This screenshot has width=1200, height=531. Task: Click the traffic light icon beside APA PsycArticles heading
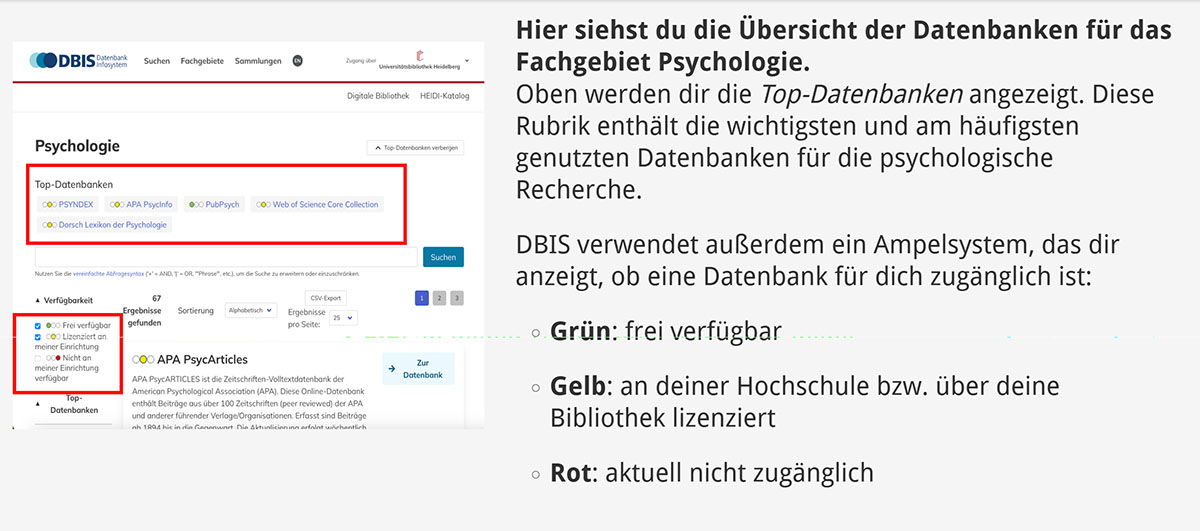(x=143, y=359)
